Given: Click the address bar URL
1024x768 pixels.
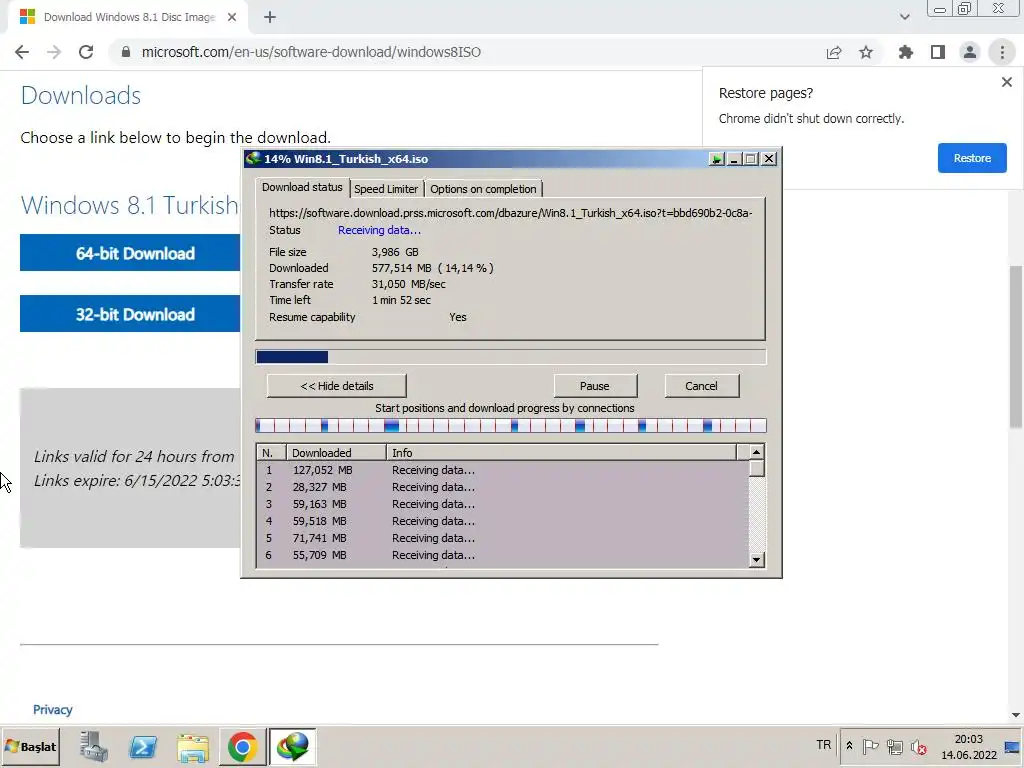Looking at the screenshot, I should pyautogui.click(x=311, y=52).
